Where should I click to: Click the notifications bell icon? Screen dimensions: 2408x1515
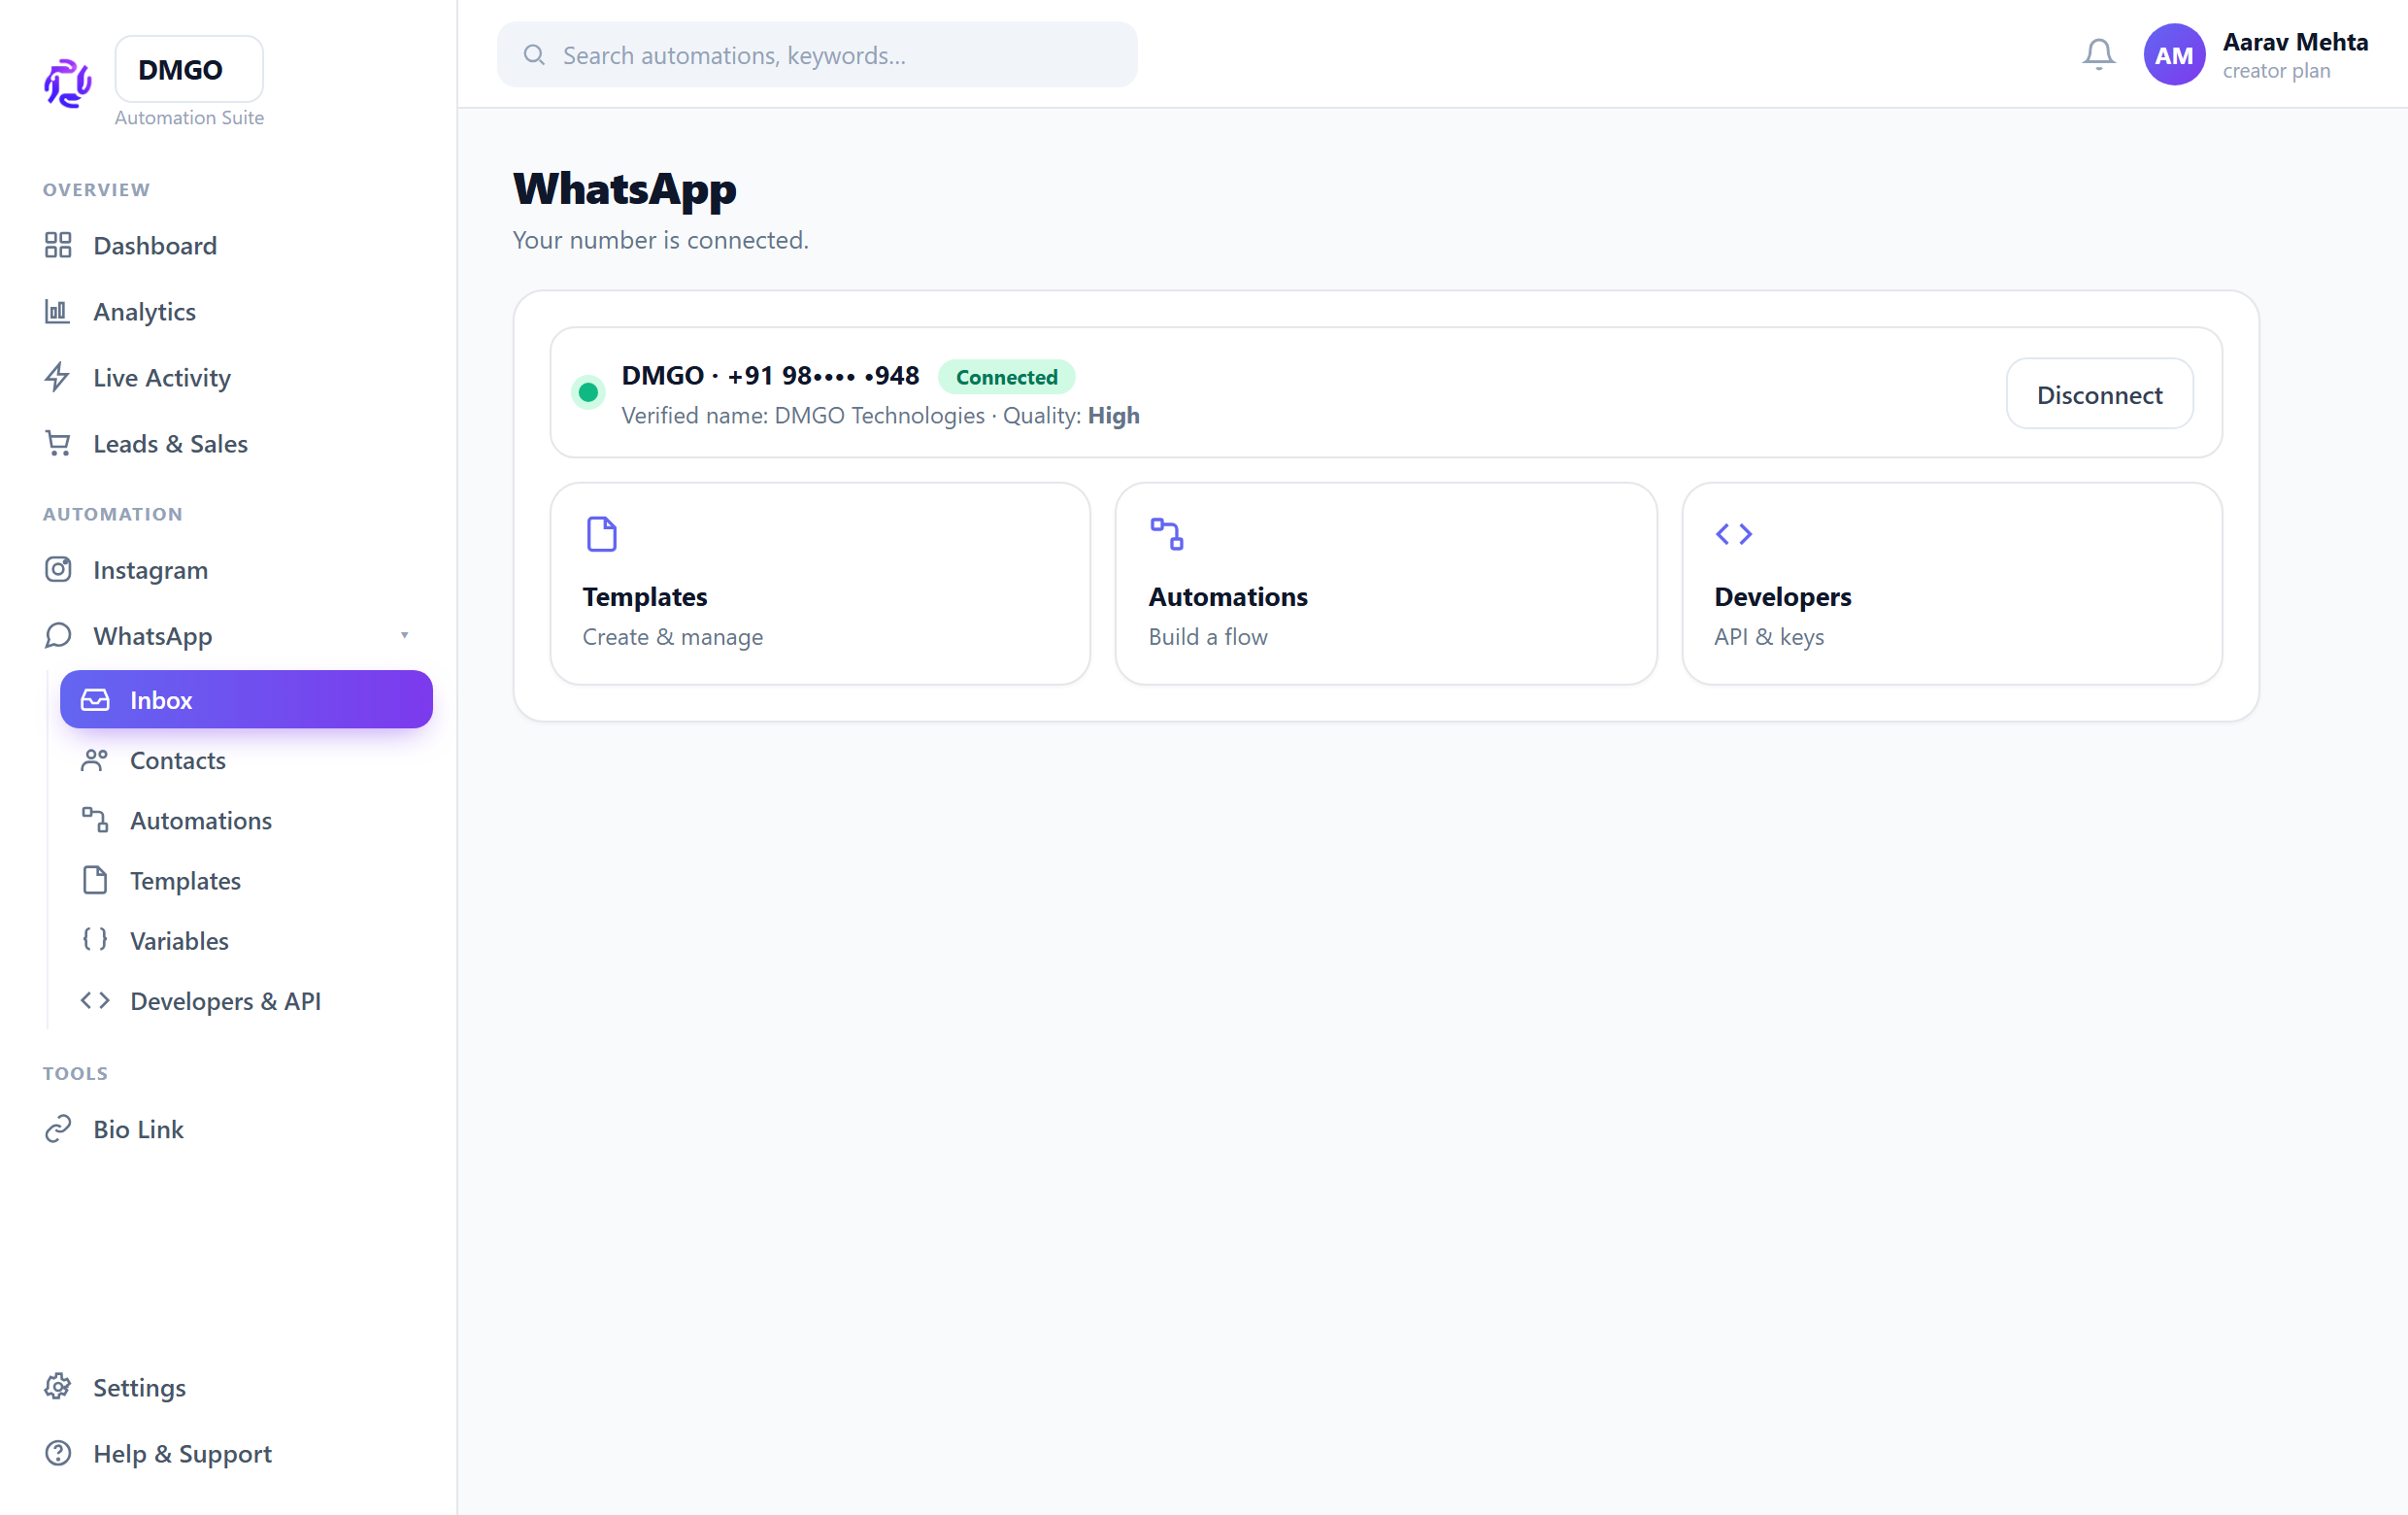[x=2098, y=54]
